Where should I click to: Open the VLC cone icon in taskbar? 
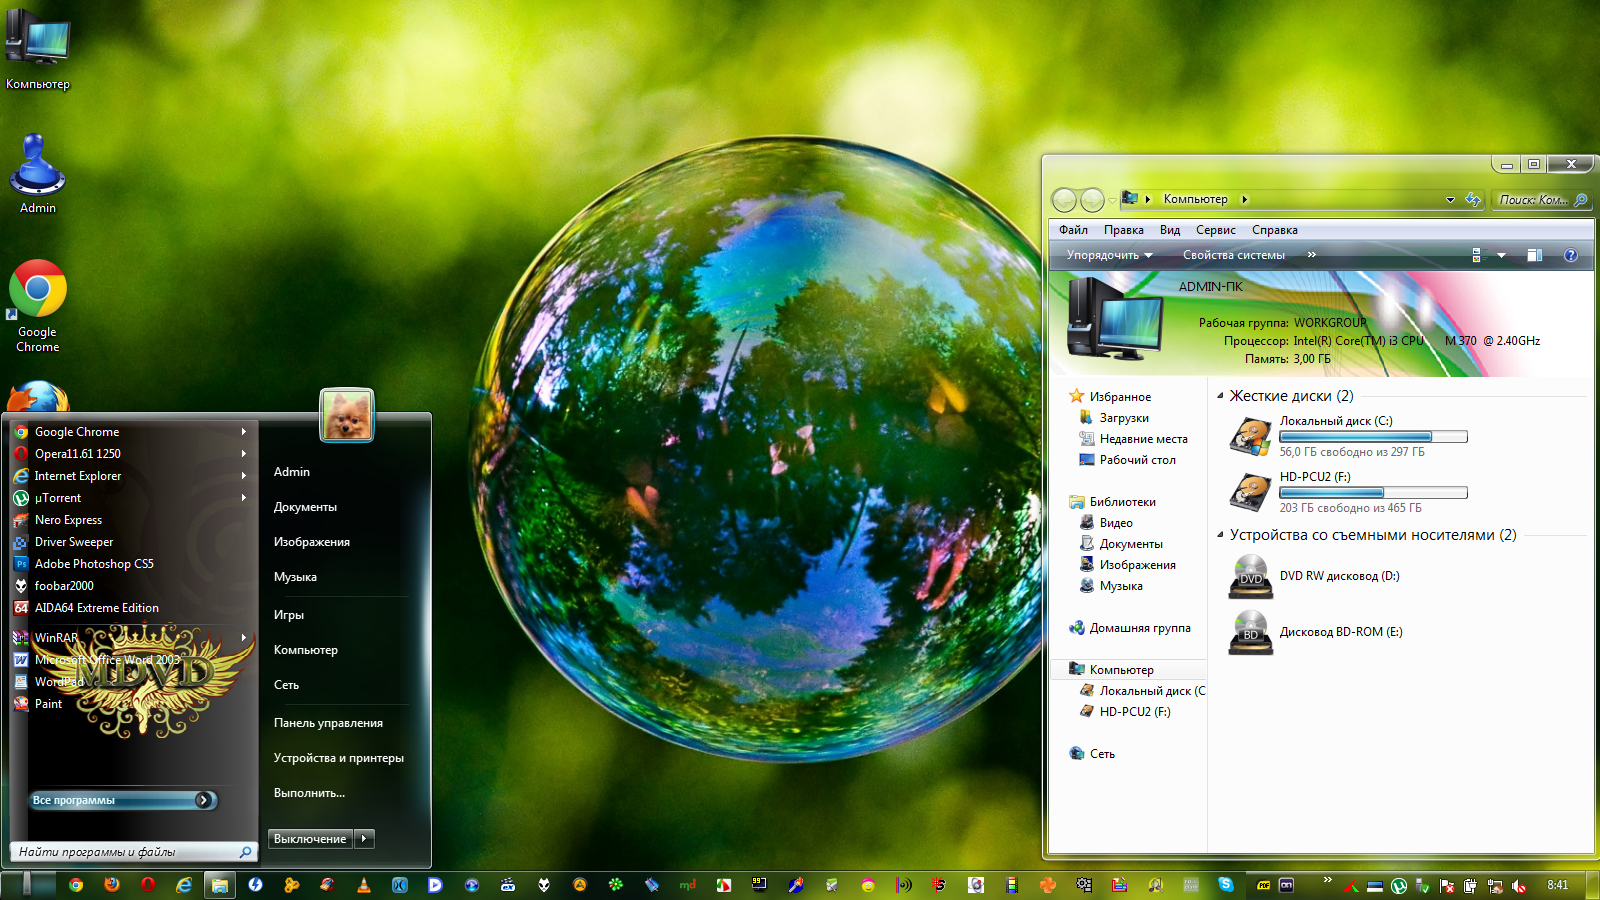364,885
